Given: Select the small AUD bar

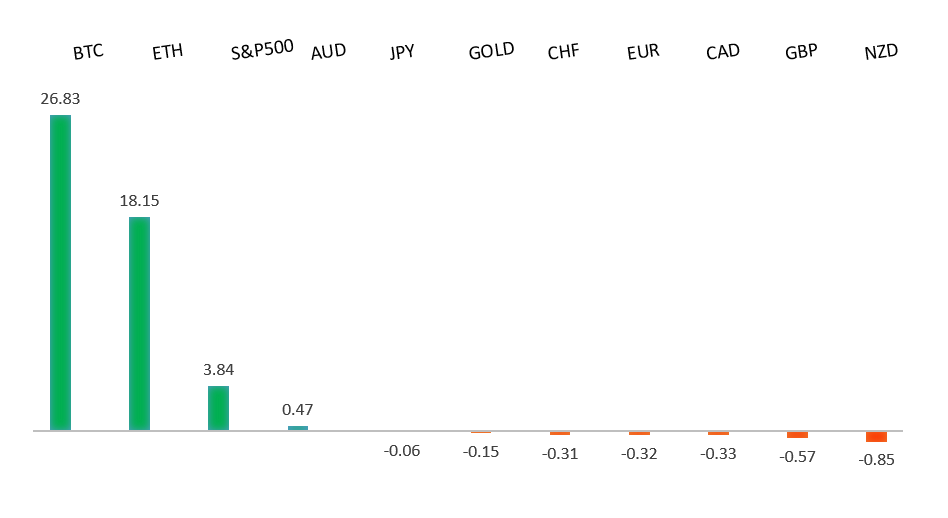Looking at the screenshot, I should point(298,428).
